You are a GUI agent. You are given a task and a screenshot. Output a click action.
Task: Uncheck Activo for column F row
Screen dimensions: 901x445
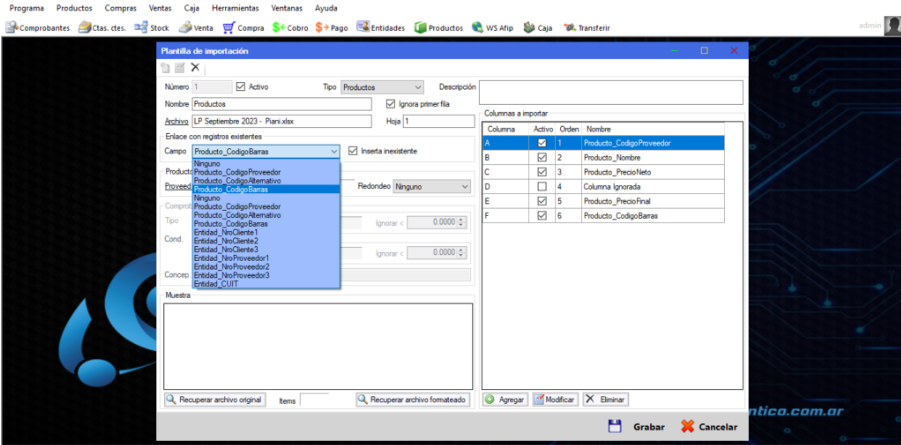coord(542,216)
